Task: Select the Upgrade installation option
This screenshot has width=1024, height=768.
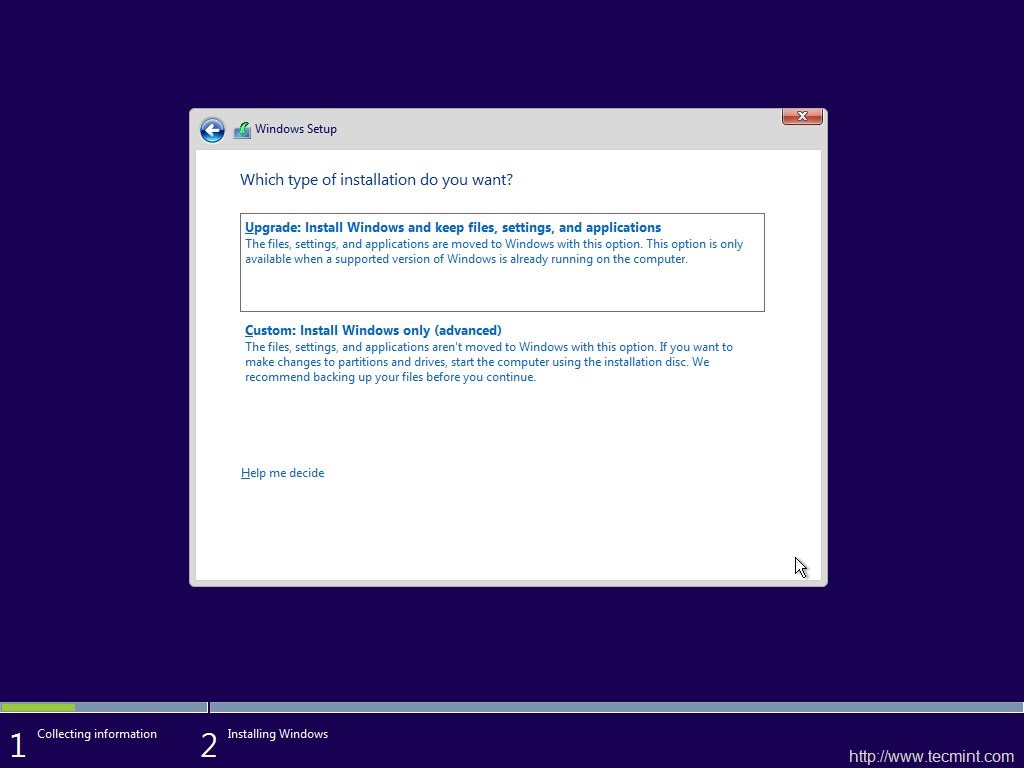Action: tap(452, 227)
